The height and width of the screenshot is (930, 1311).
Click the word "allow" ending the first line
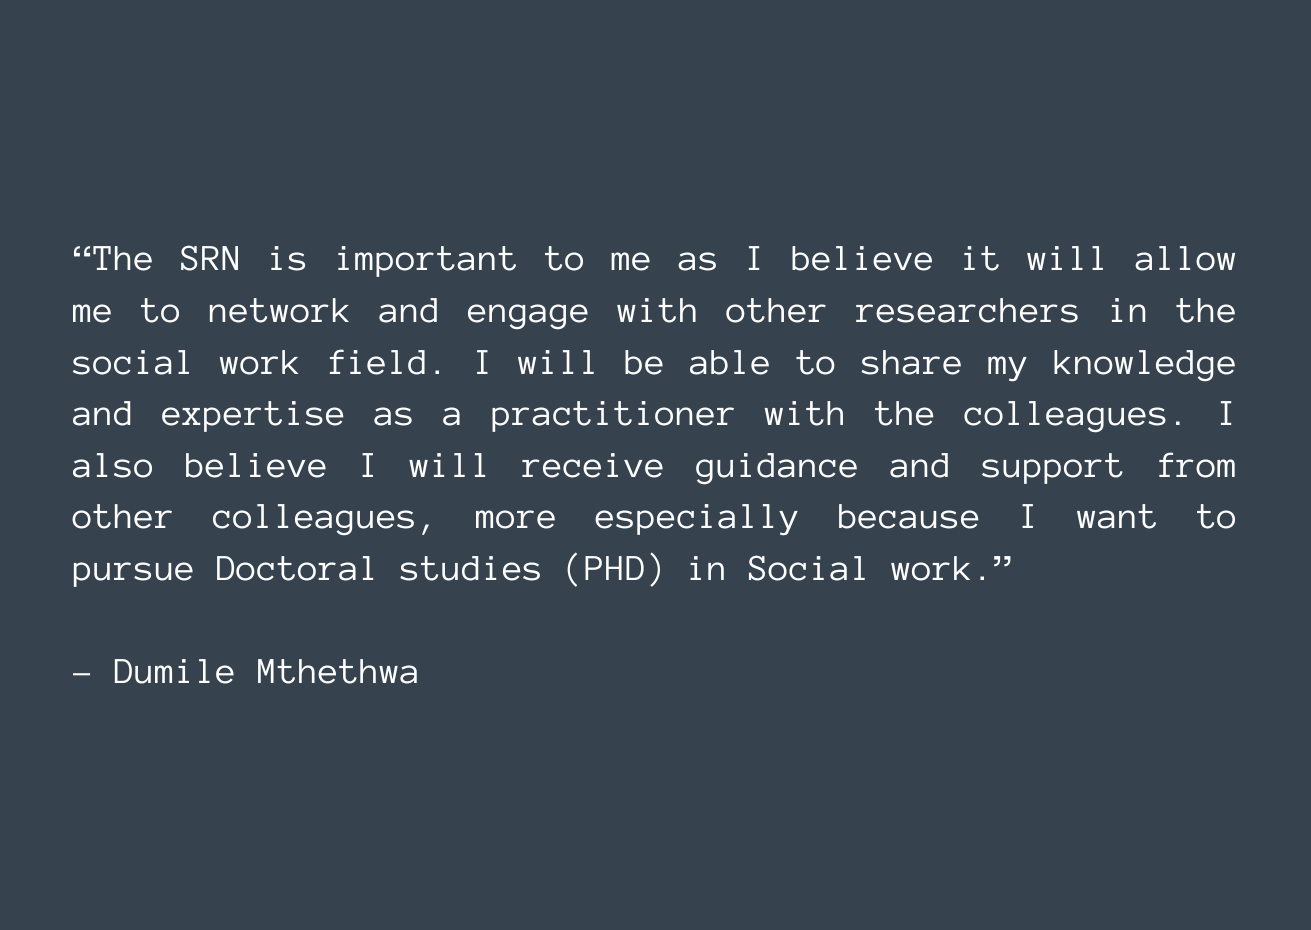coord(1185,260)
